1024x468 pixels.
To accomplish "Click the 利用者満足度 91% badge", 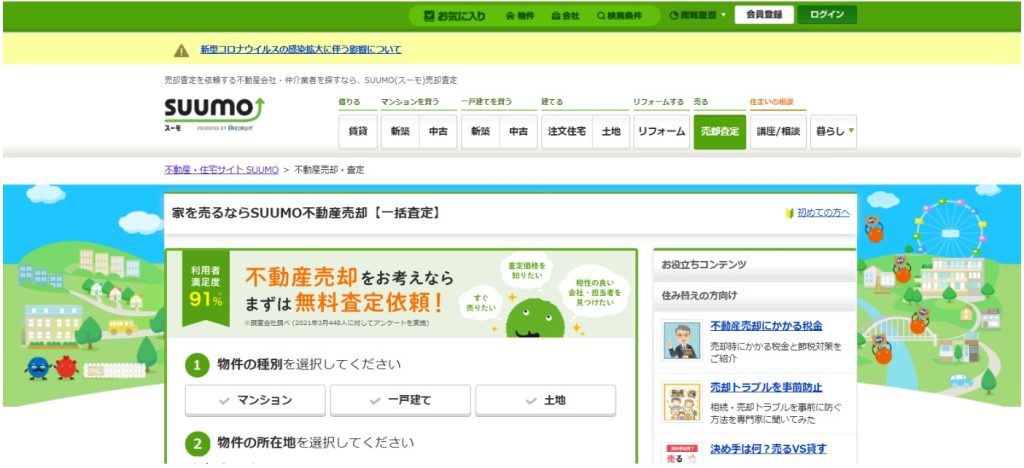I will (x=206, y=287).
